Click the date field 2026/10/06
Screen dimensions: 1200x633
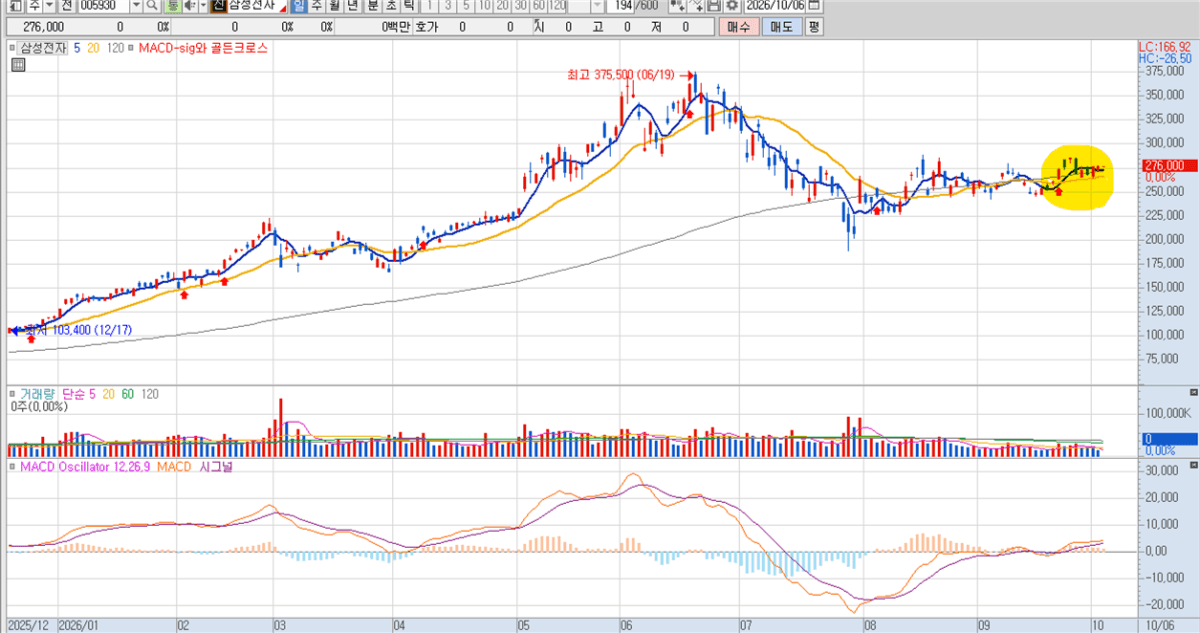coord(775,6)
